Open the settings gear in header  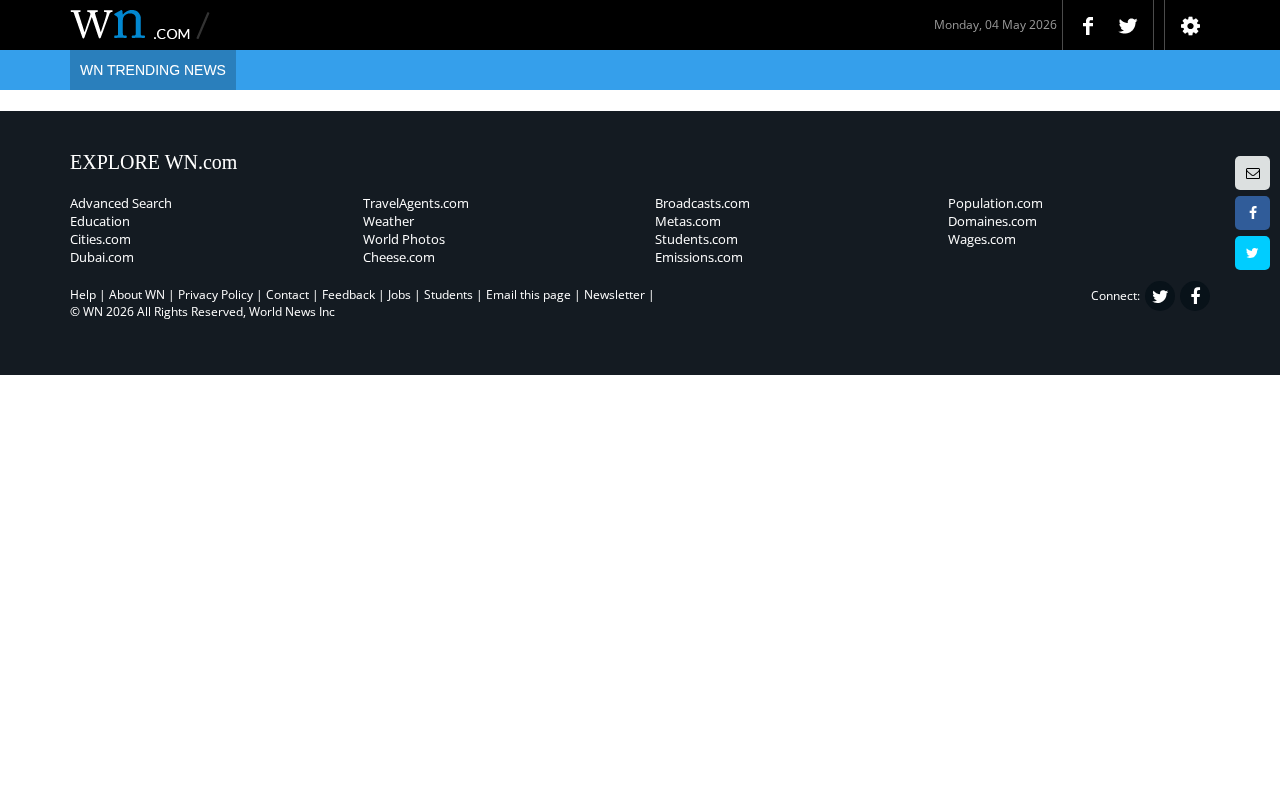tap(1190, 26)
